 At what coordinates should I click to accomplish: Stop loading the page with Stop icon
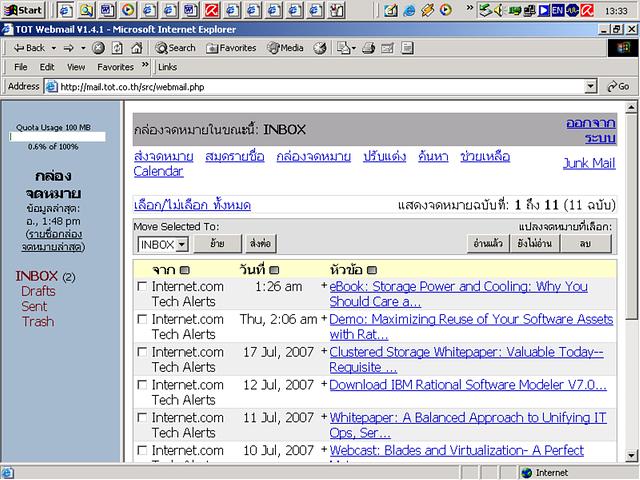[98, 48]
